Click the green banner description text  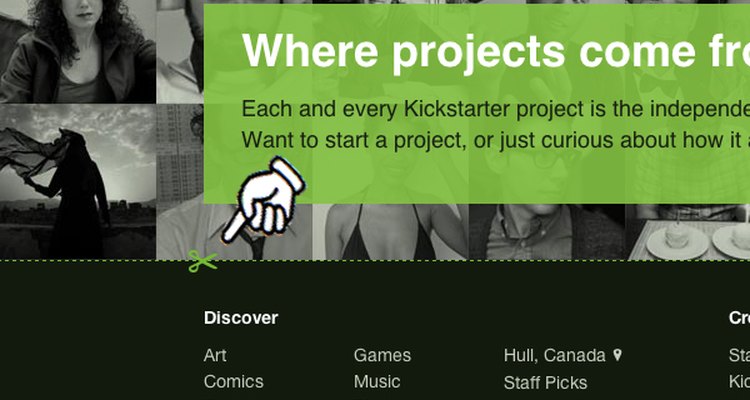tap(496, 124)
